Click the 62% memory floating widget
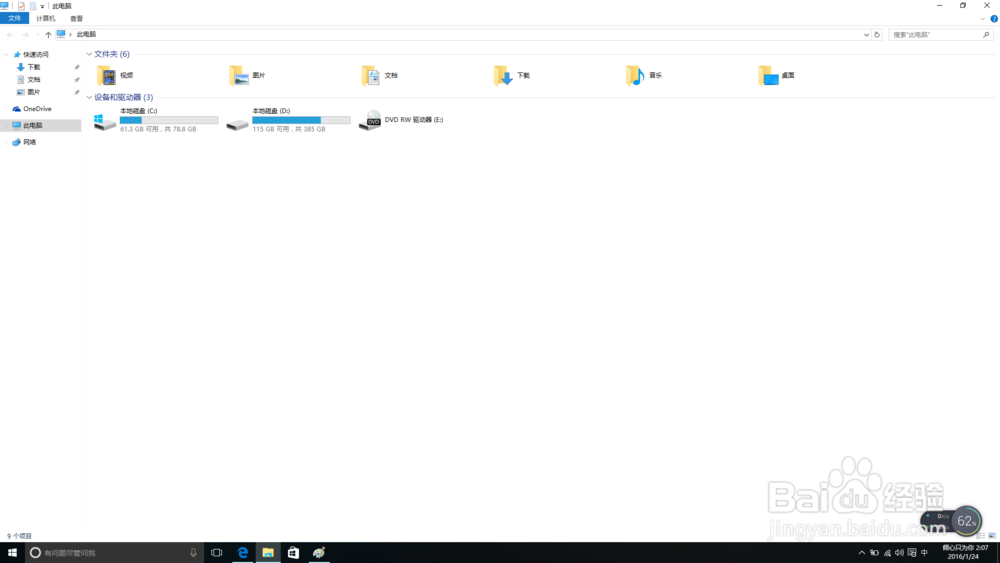The height and width of the screenshot is (563, 1000). coord(966,521)
